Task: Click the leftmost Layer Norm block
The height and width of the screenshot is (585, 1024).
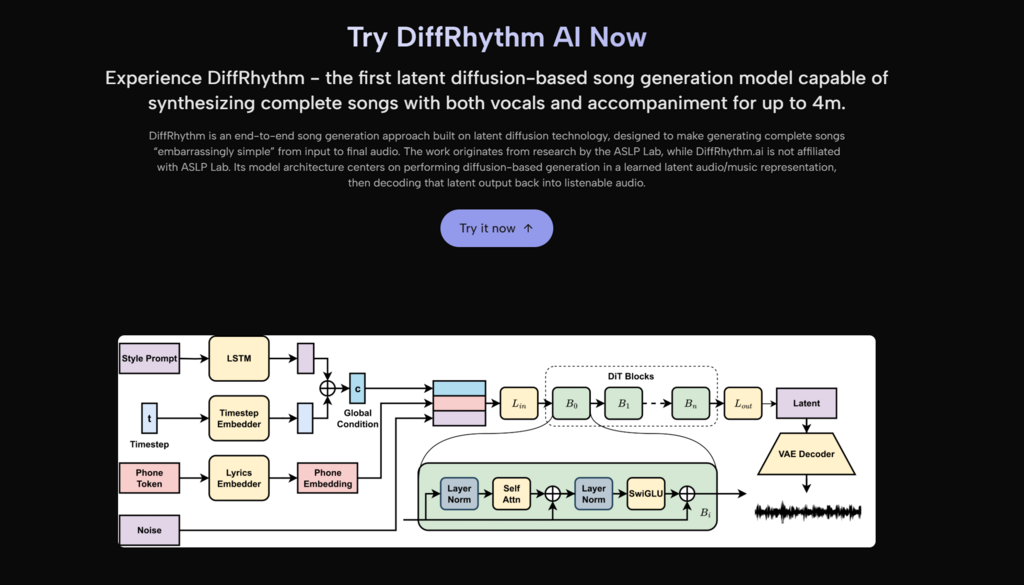Action: (459, 493)
